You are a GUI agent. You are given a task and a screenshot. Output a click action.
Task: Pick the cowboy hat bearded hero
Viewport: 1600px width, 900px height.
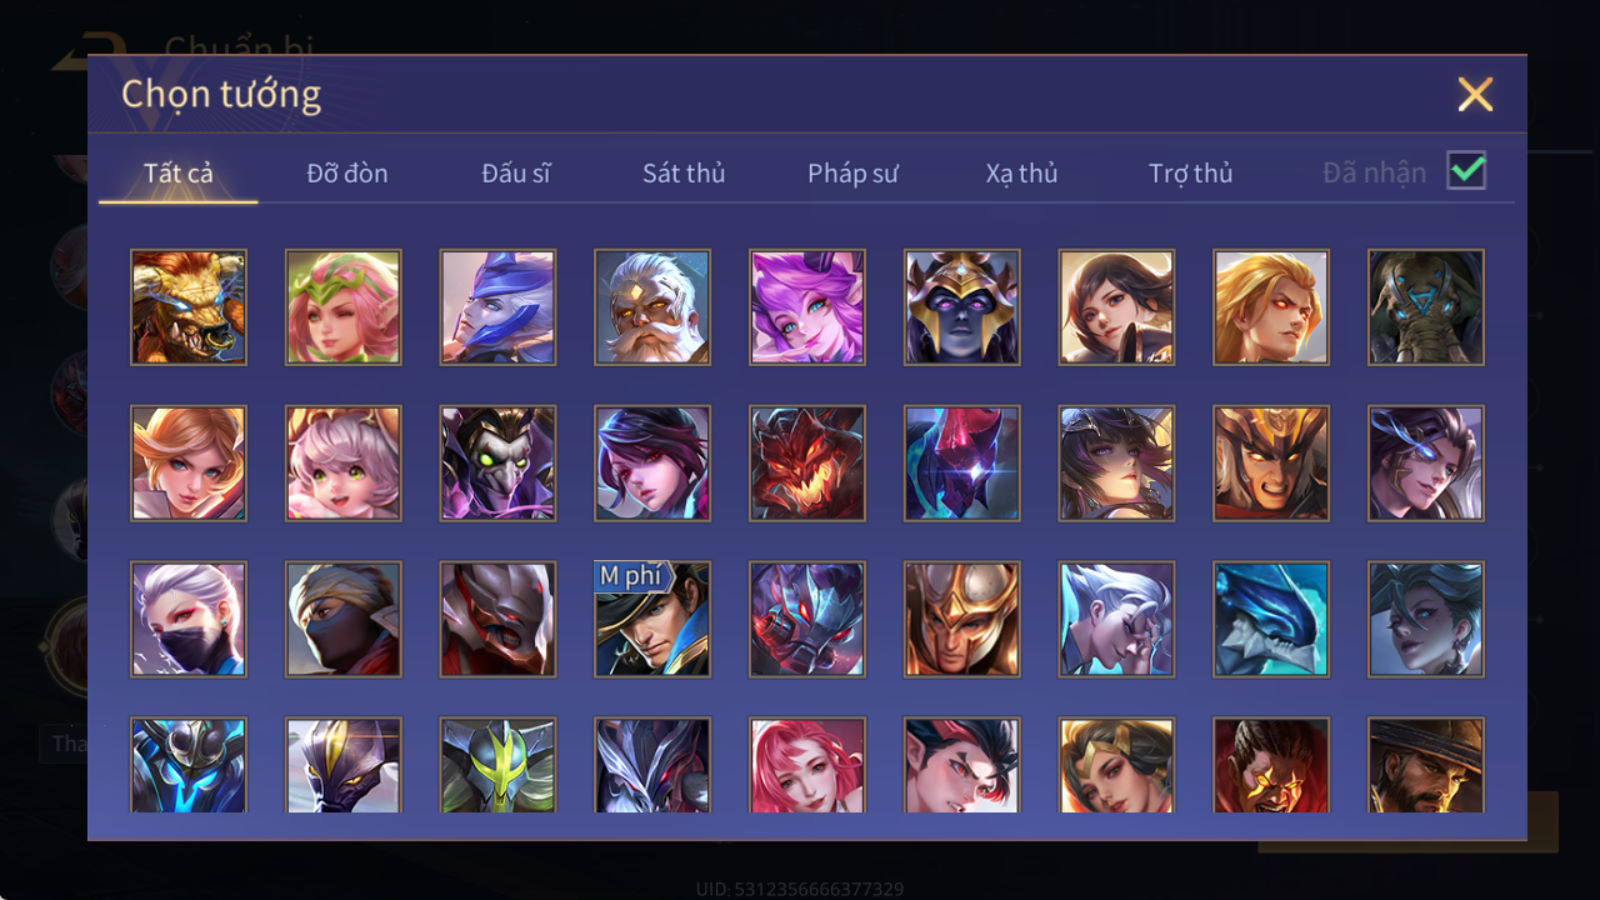click(x=1426, y=765)
